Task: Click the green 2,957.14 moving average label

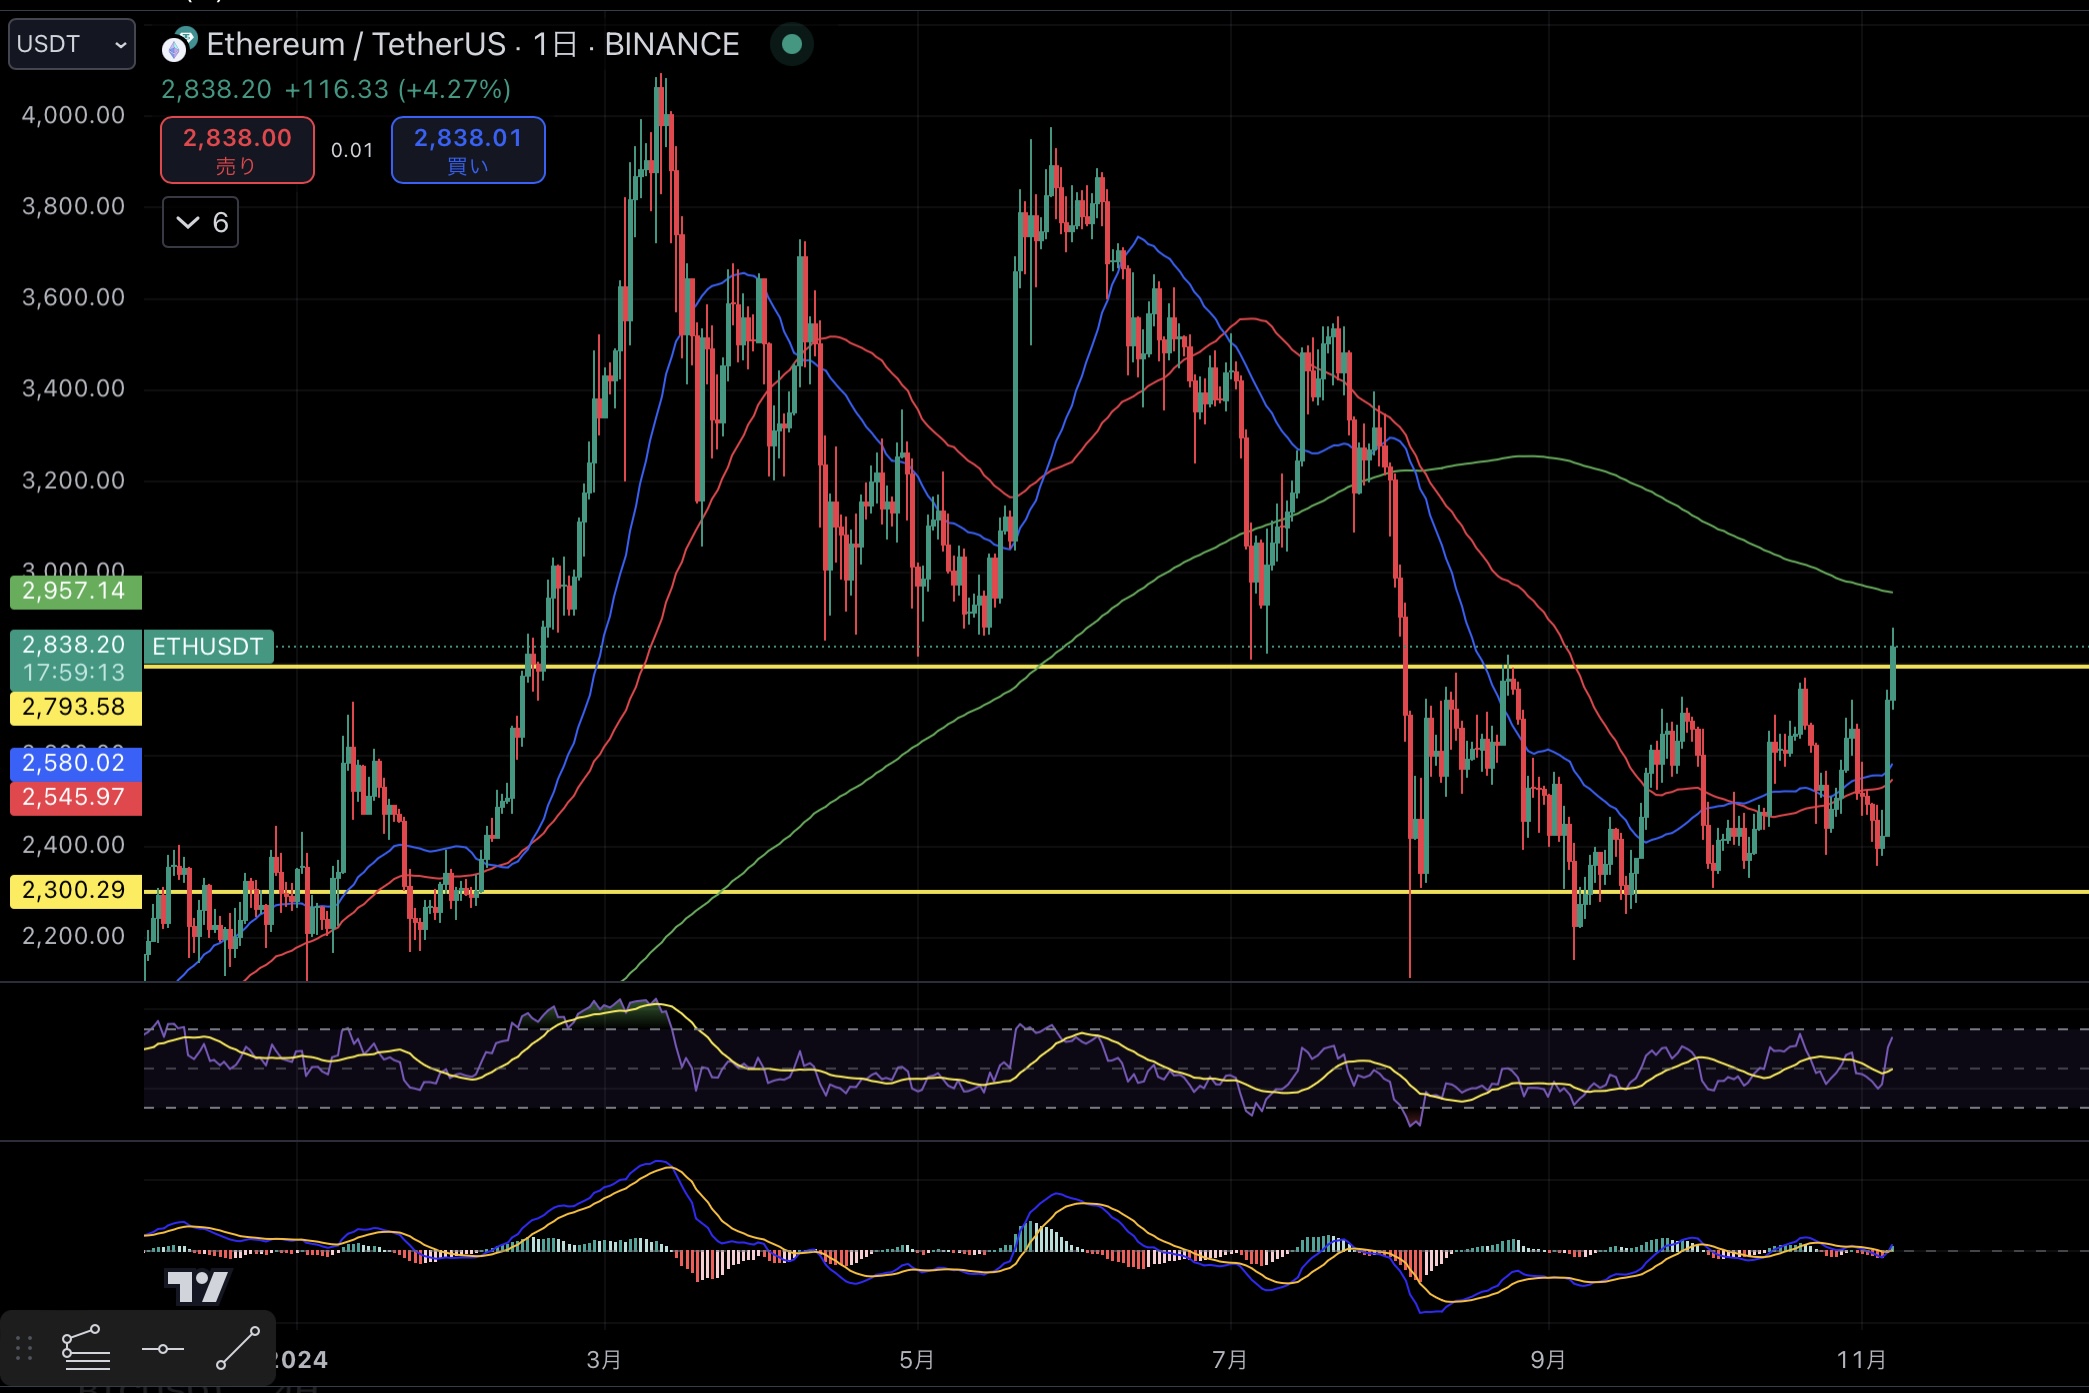Action: [x=75, y=592]
